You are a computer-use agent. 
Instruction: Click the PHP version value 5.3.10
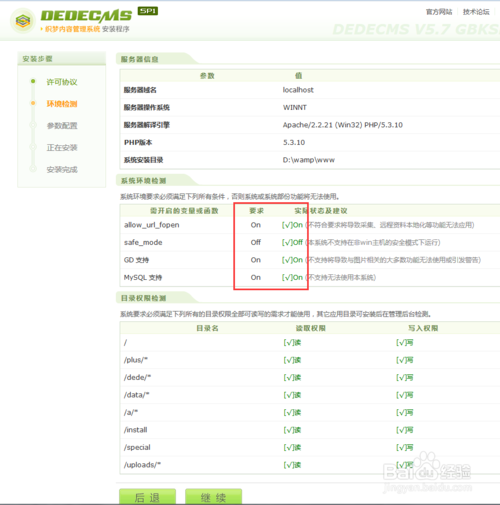(x=294, y=142)
